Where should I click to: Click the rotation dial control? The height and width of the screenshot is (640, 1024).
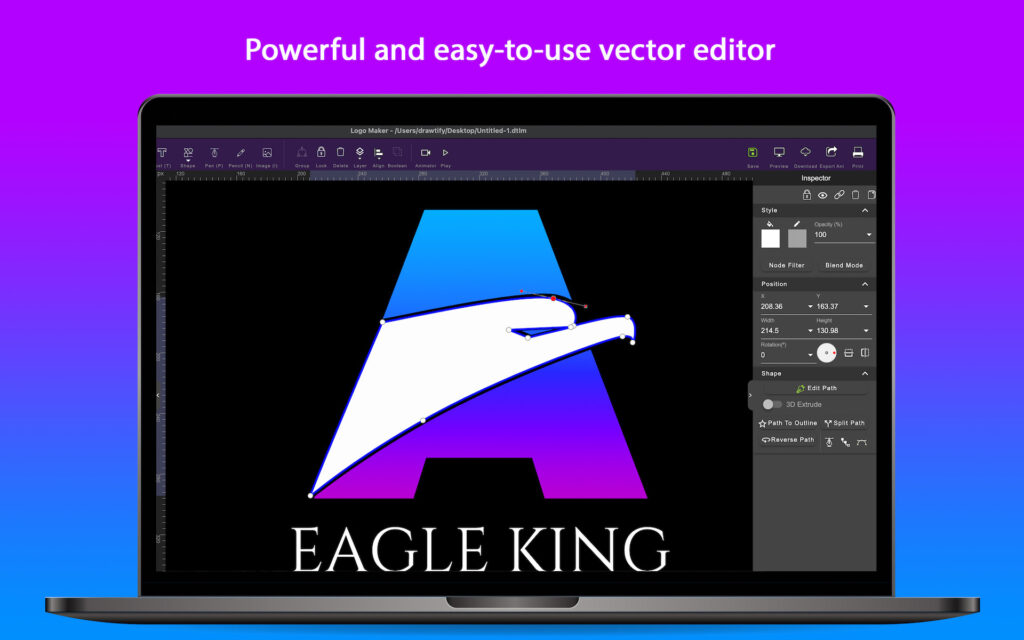coord(827,353)
